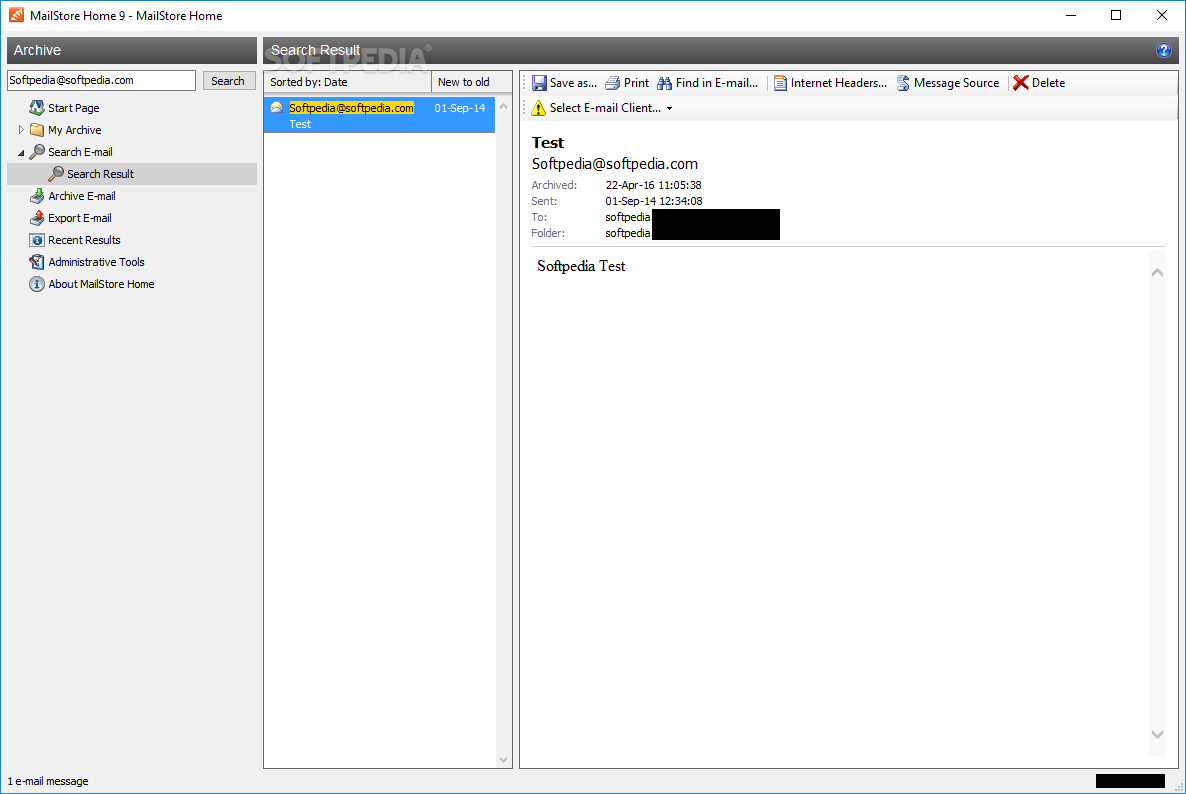Select Search E-mail label in tree
This screenshot has height=794, width=1186.
pyautogui.click(x=80, y=152)
